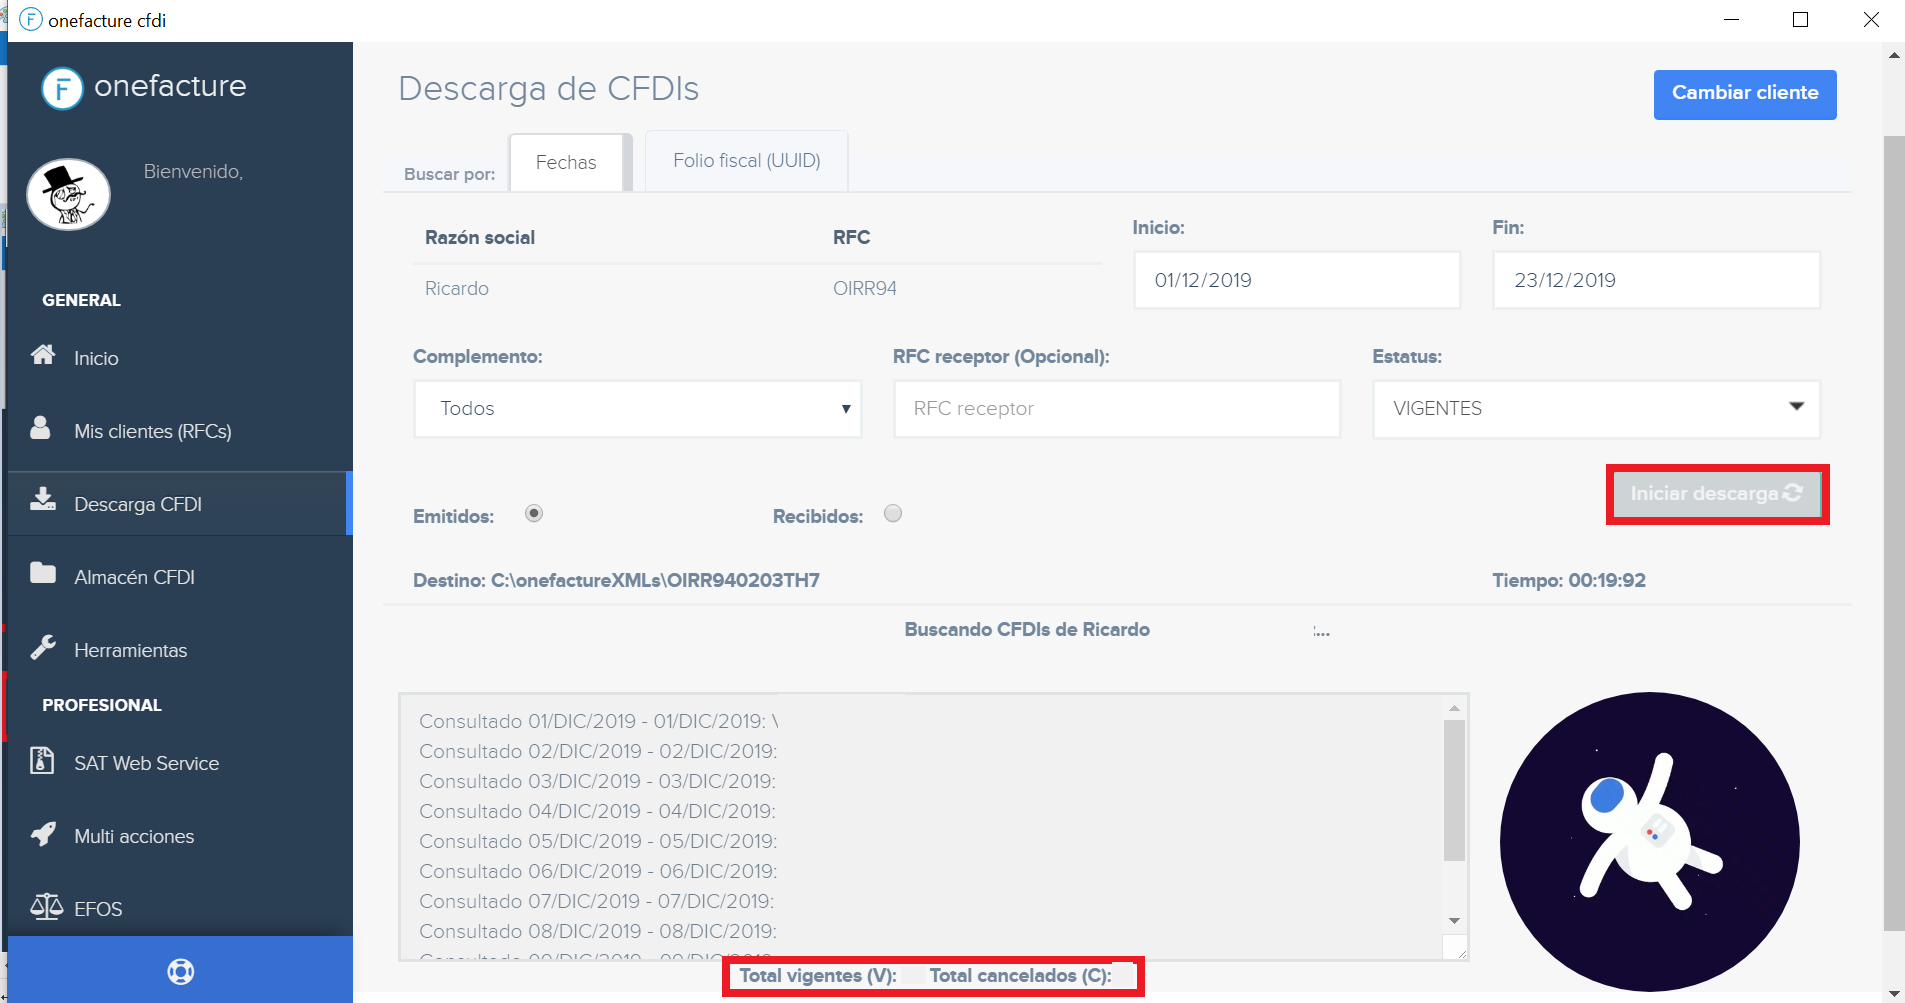1905x1003 pixels.
Task: Click the settings icon at sidebar bottom
Action: pos(179,969)
